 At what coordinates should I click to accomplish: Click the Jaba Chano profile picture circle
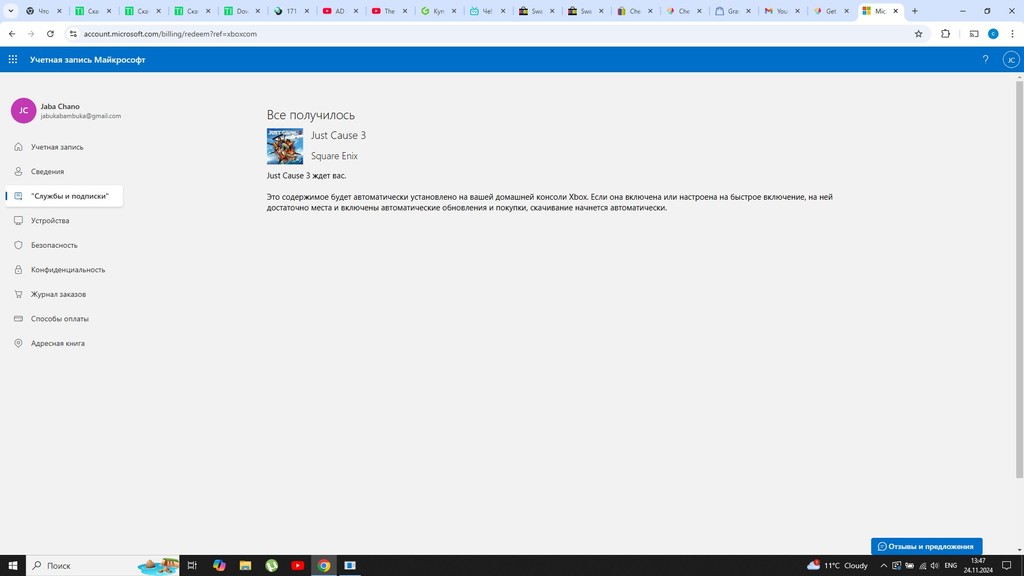click(24, 110)
